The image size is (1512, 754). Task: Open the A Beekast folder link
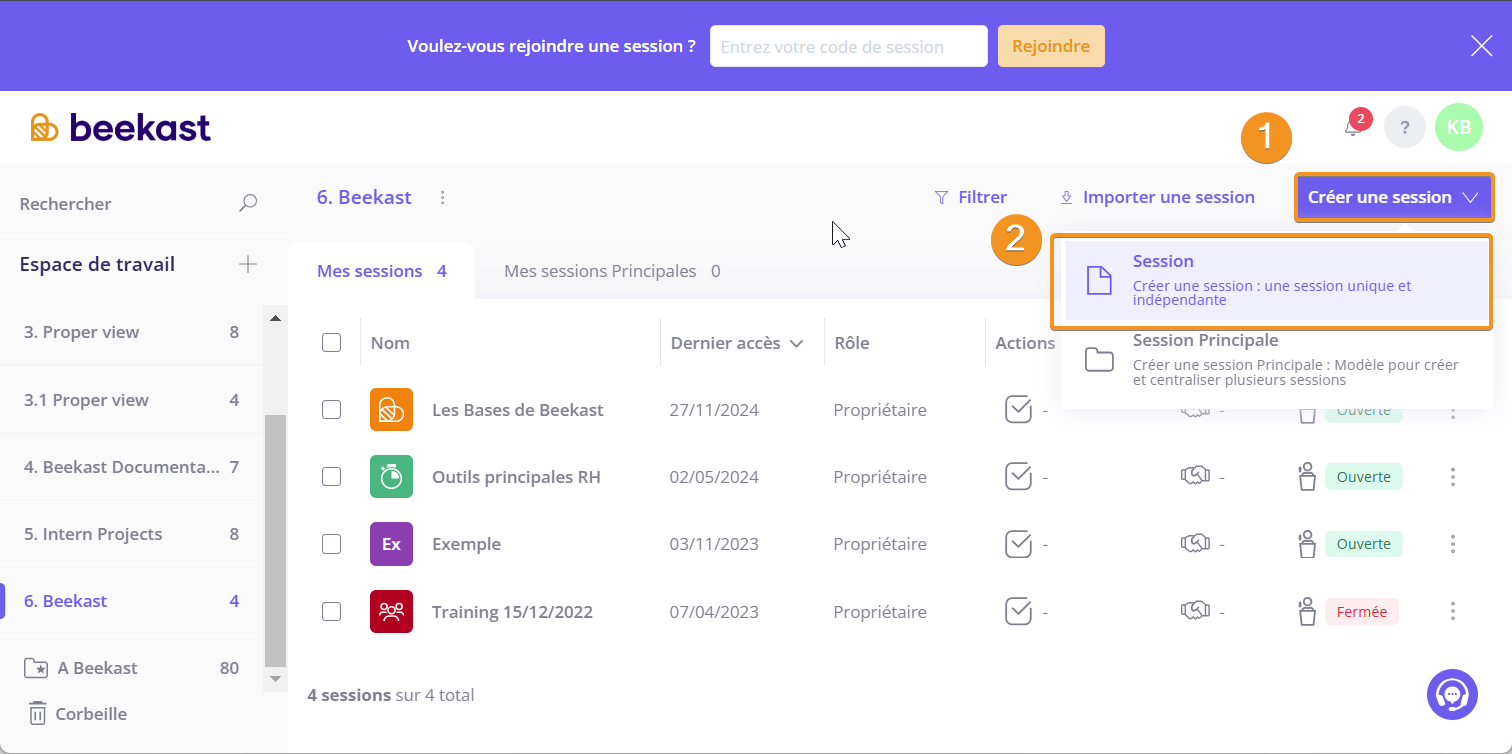[98, 668]
